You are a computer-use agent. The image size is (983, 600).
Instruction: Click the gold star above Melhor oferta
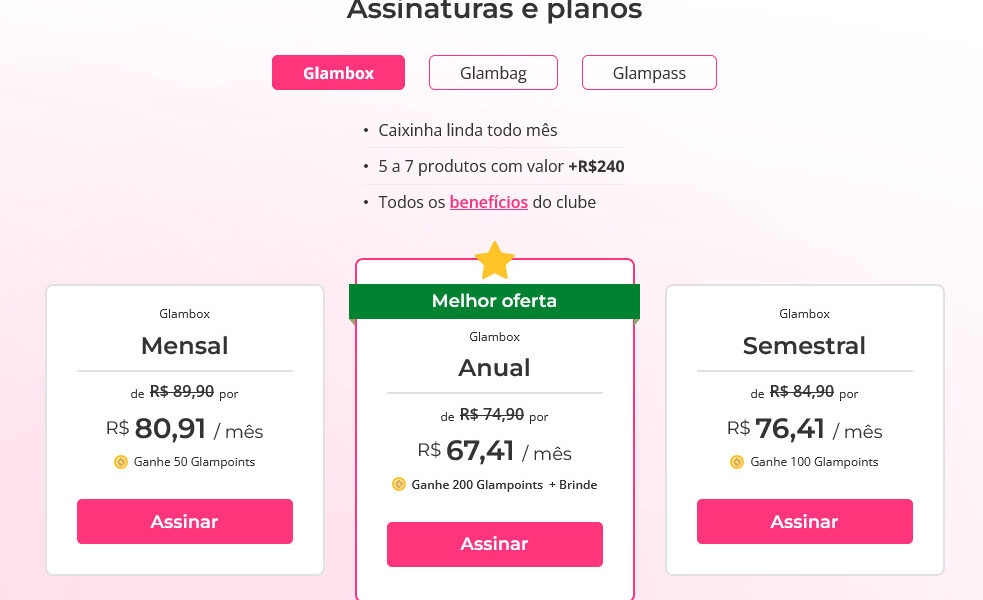coord(495,260)
